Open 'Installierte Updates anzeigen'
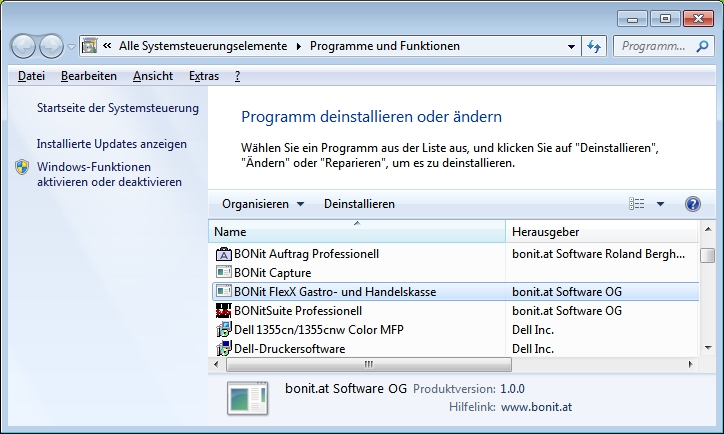 (112, 144)
